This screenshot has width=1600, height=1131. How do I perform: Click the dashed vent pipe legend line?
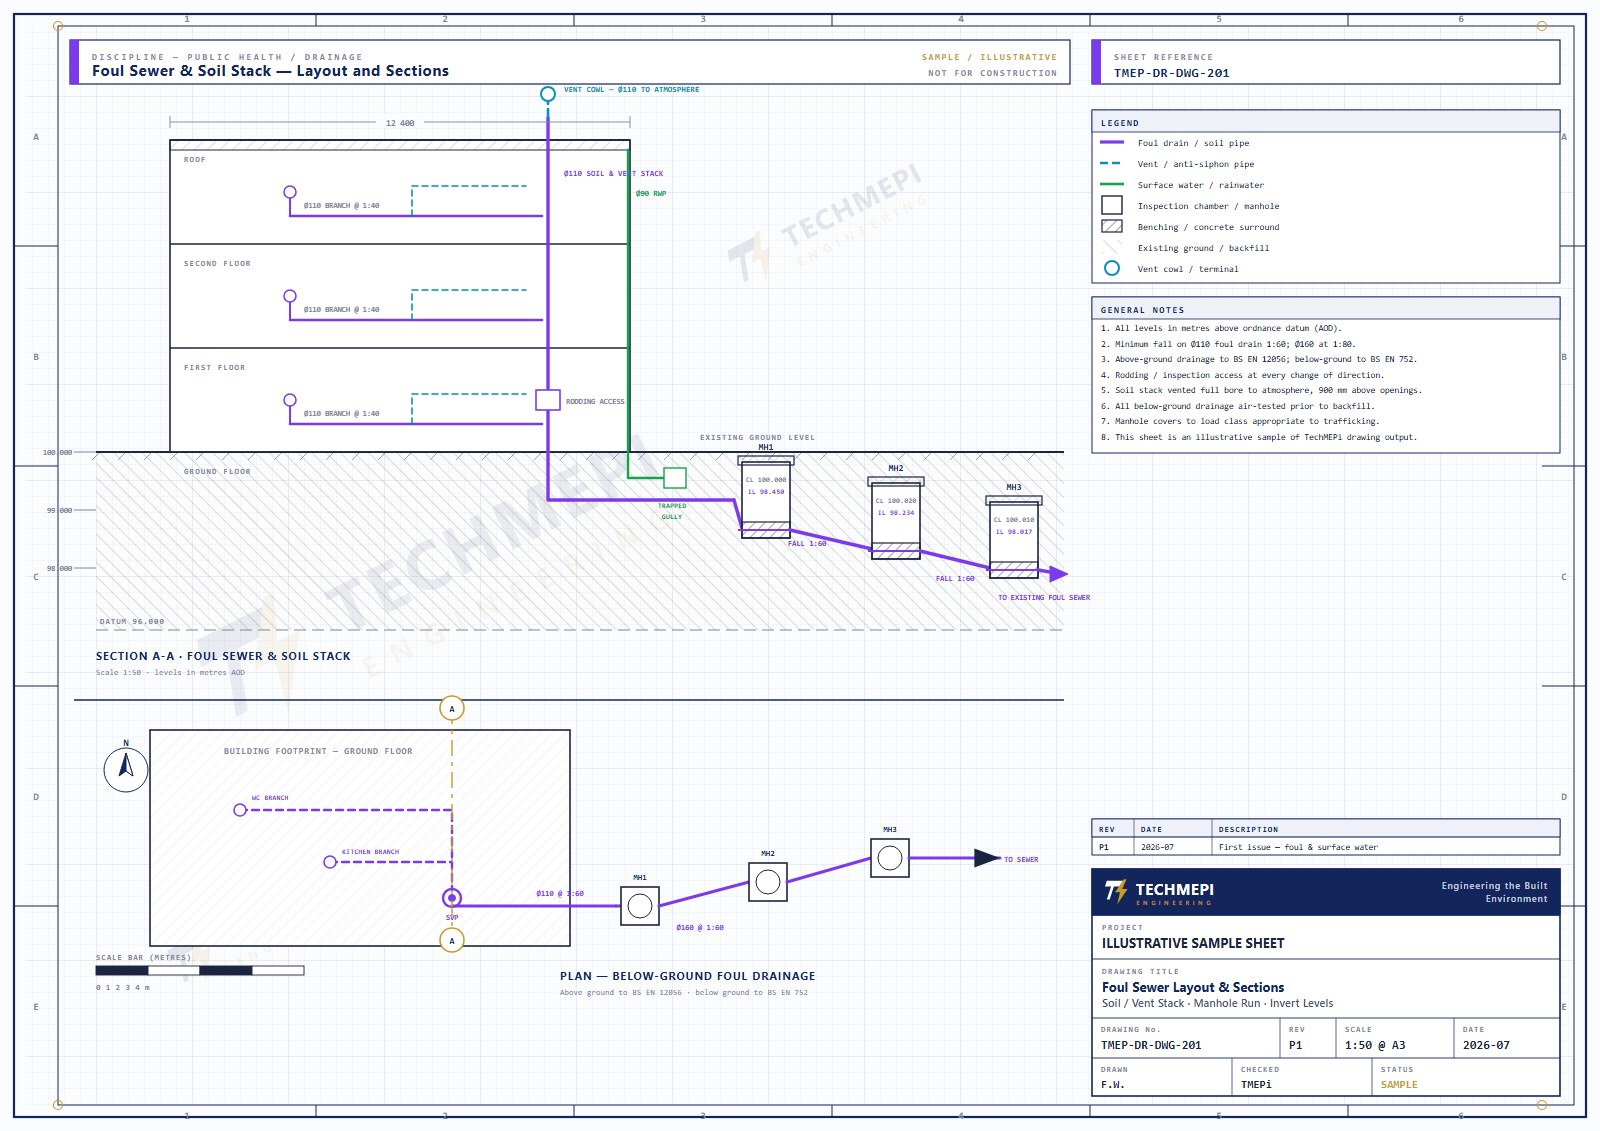1112,163
